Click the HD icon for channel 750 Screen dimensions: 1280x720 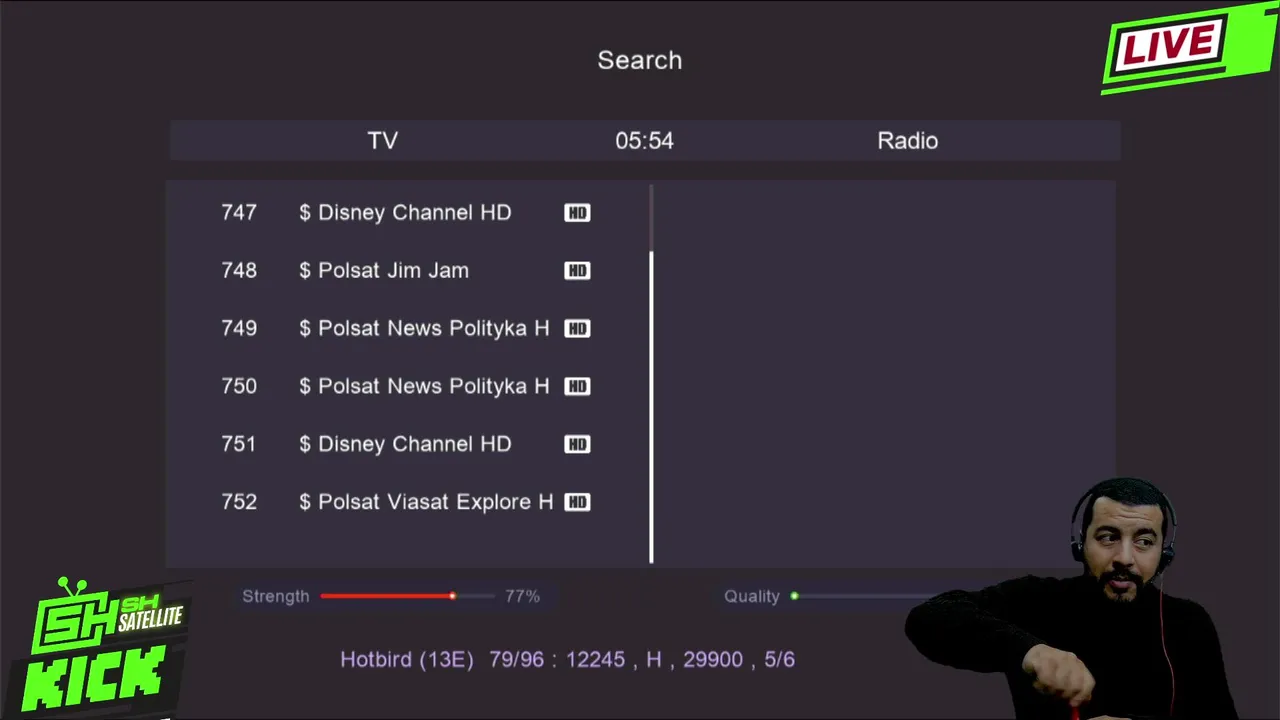coord(577,387)
